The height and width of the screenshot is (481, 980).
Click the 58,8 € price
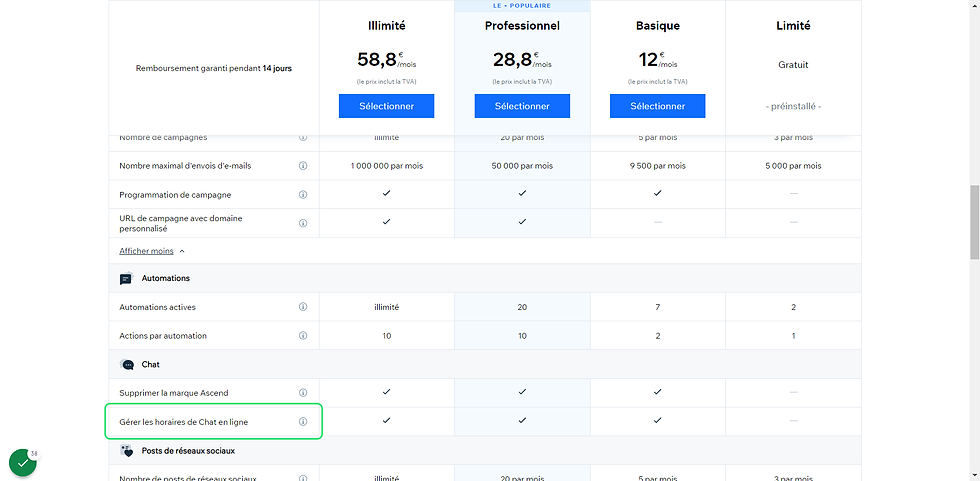(386, 59)
